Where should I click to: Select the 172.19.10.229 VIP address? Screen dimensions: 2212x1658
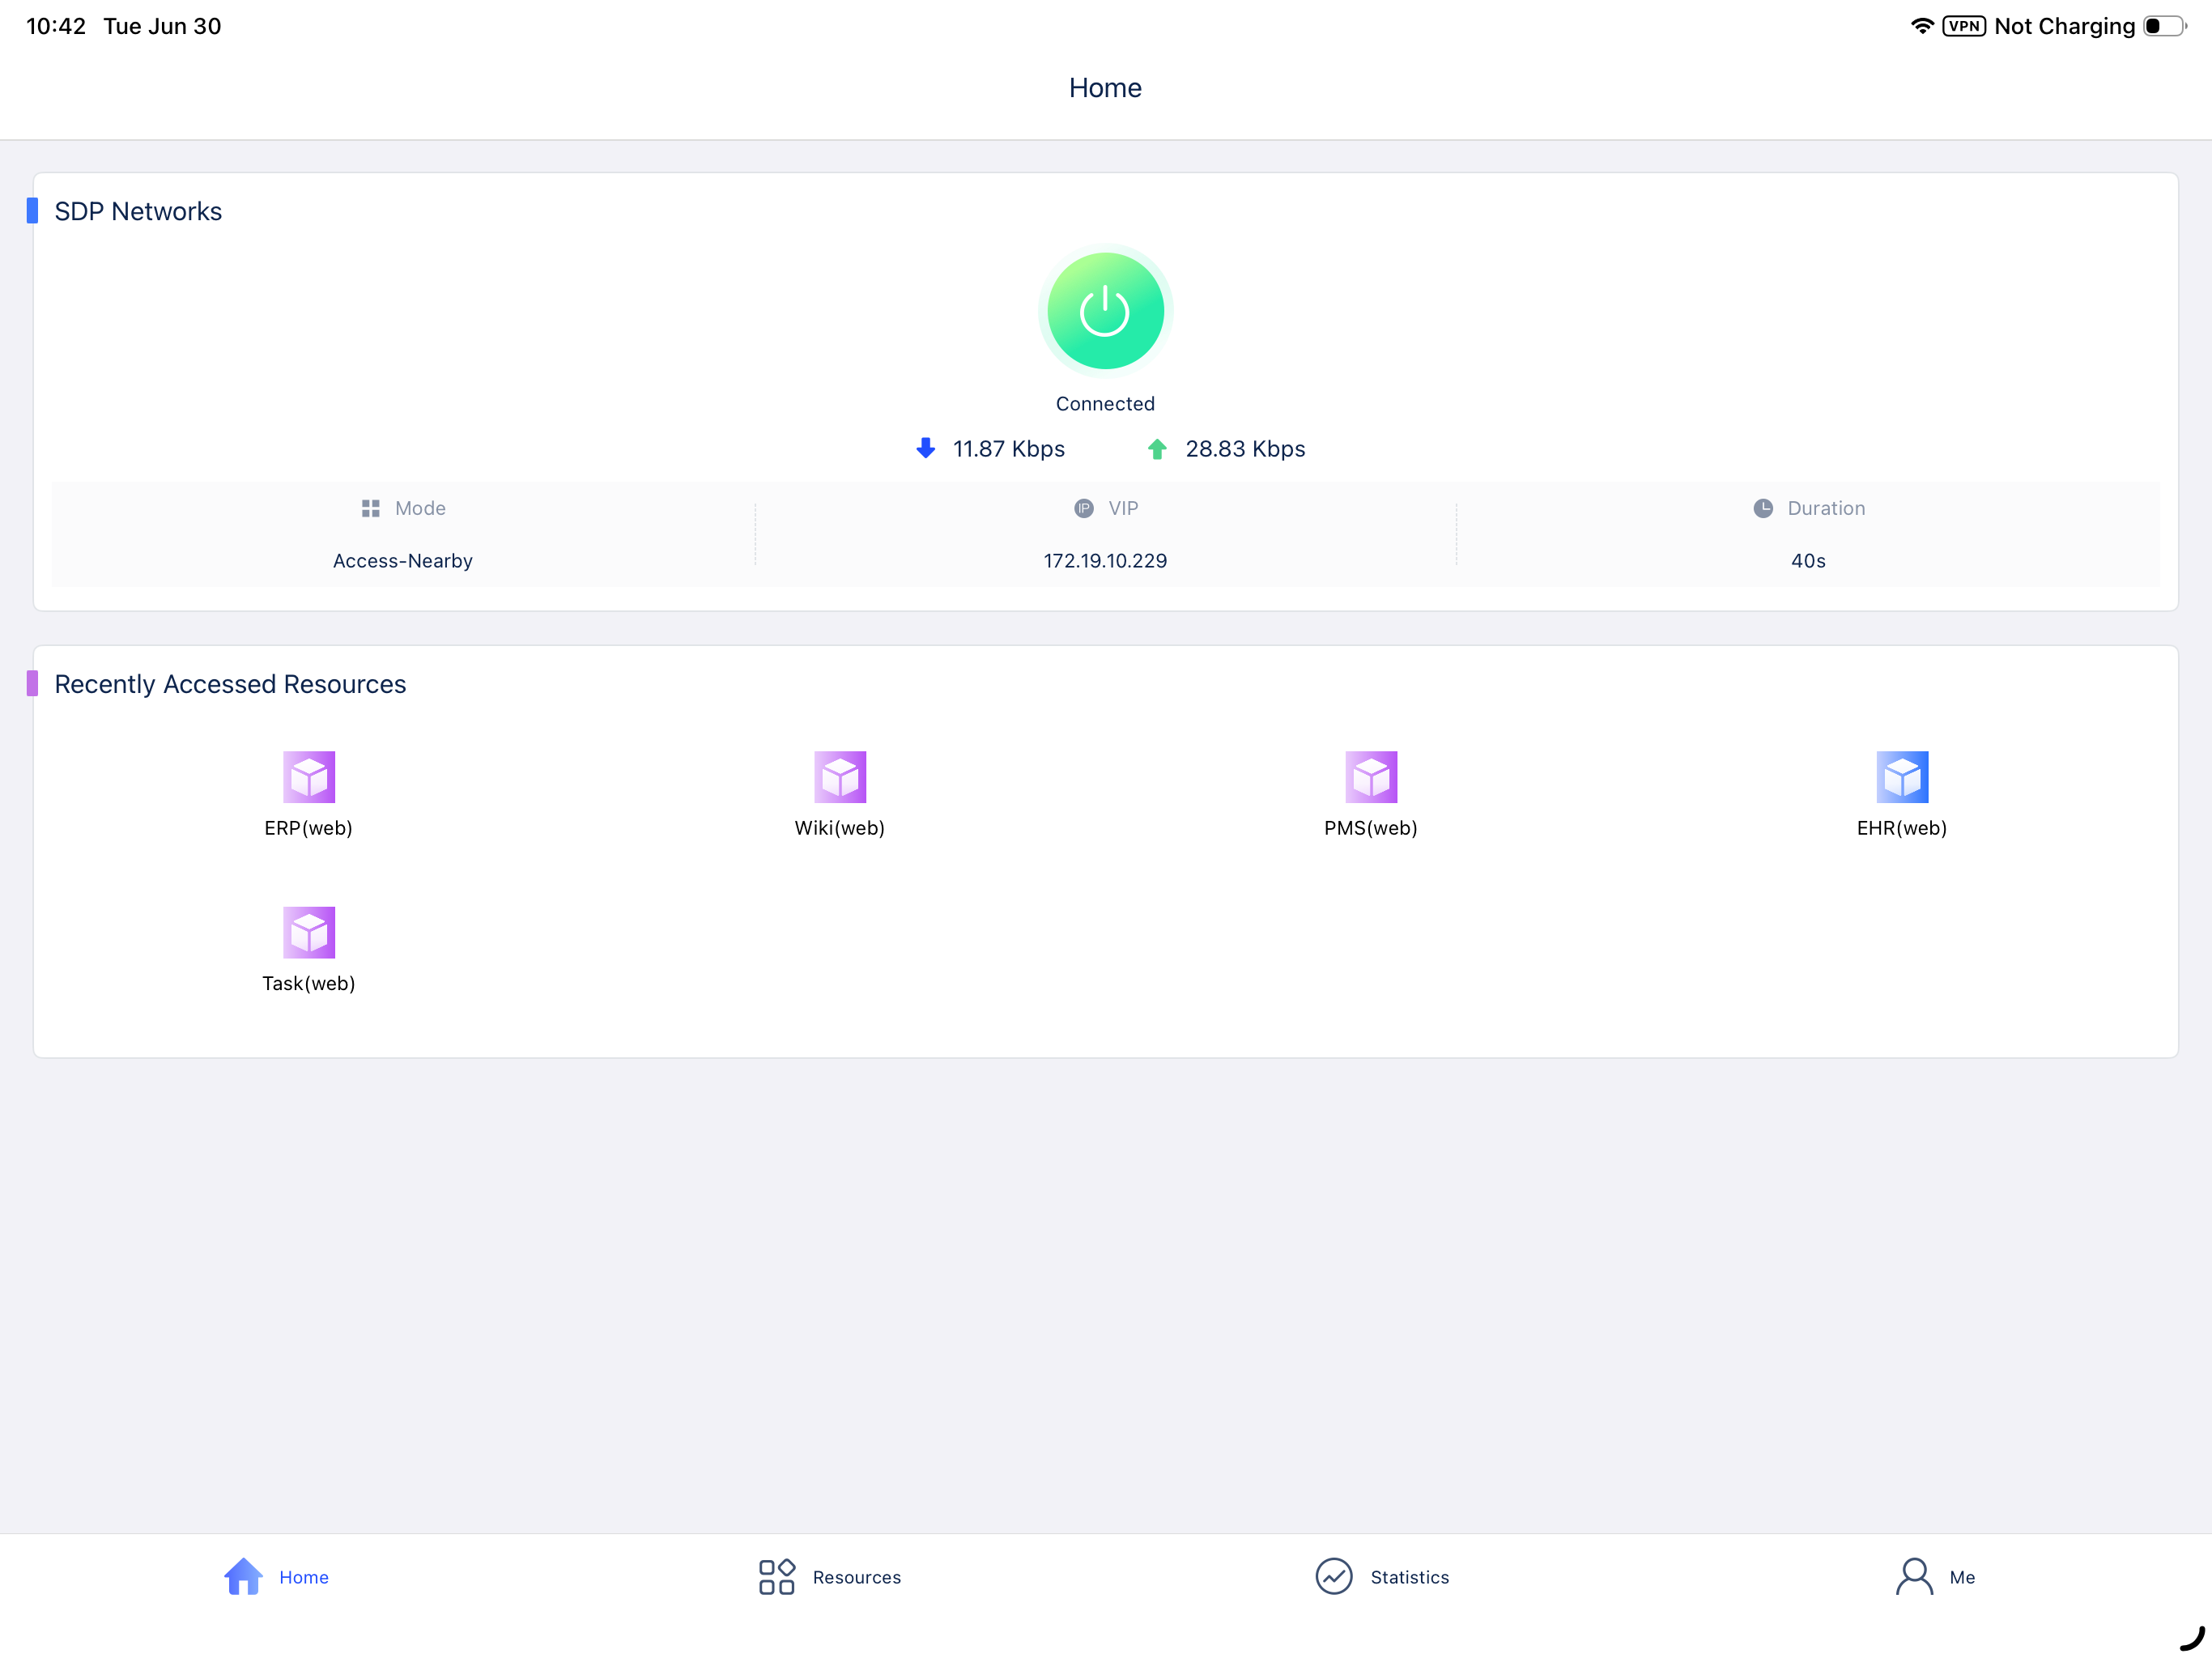tap(1106, 561)
